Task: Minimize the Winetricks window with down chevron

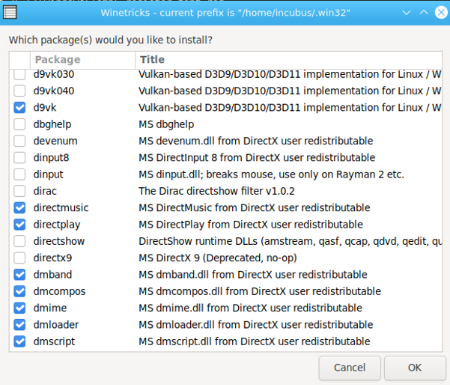Action: click(x=406, y=13)
